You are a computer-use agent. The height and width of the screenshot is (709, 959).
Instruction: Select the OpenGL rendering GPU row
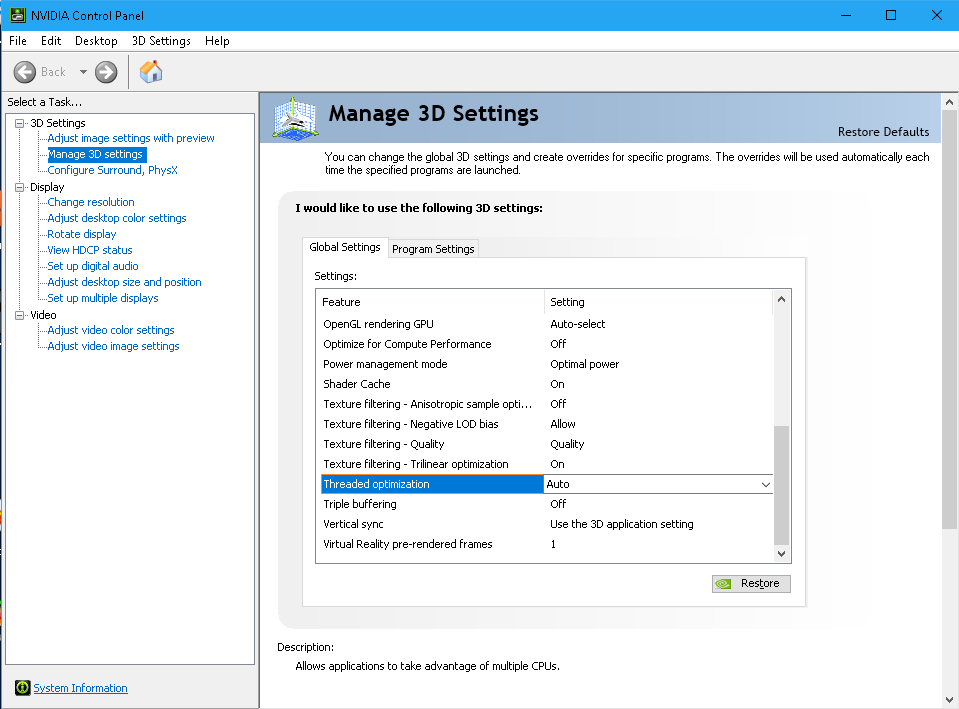[x=547, y=324]
